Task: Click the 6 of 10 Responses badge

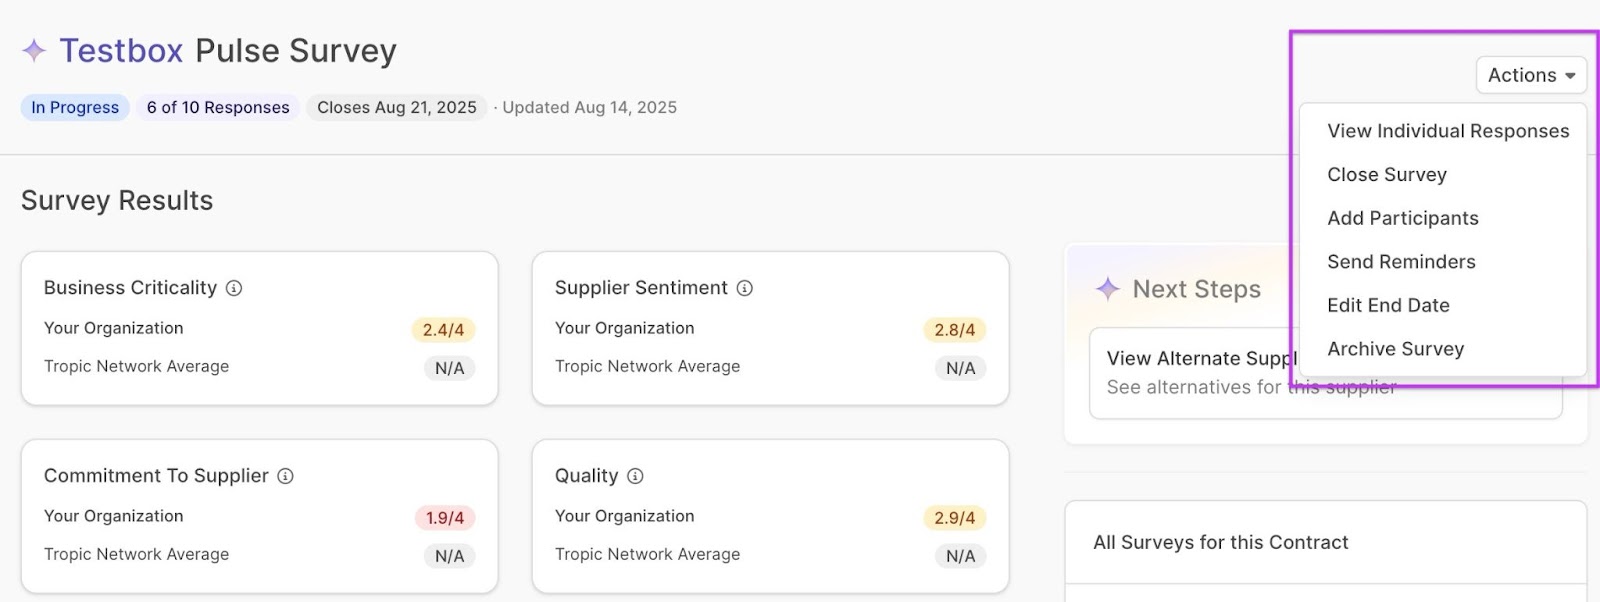Action: (x=218, y=107)
